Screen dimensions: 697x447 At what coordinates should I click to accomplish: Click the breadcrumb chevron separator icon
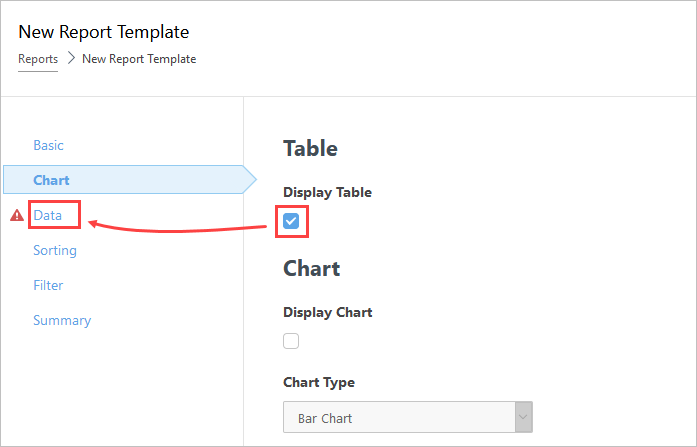pyautogui.click(x=71, y=58)
